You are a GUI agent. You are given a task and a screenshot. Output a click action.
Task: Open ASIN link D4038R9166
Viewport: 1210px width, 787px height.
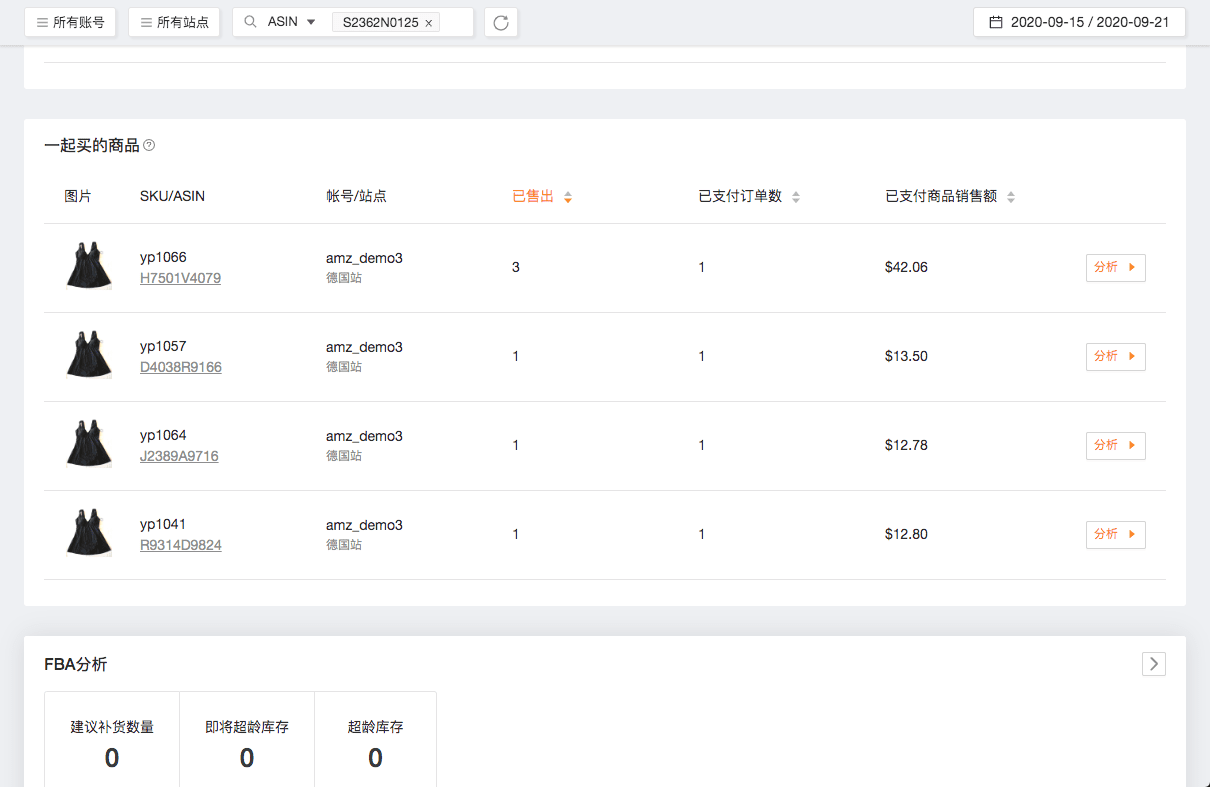click(180, 367)
